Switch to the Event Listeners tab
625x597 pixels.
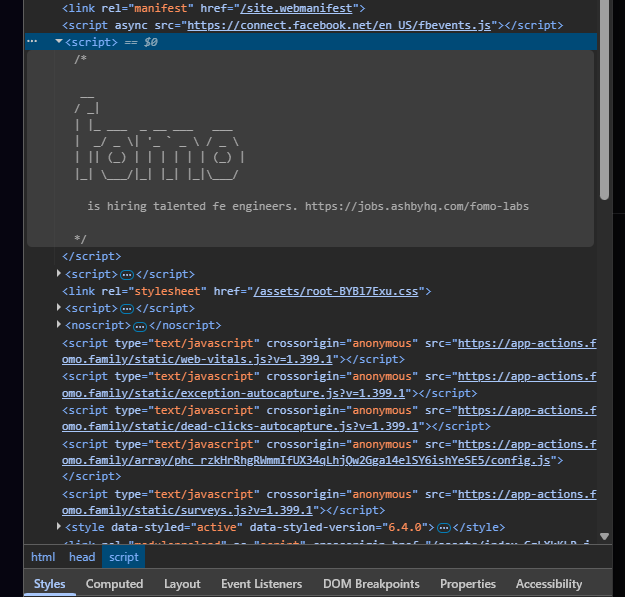[261, 584]
